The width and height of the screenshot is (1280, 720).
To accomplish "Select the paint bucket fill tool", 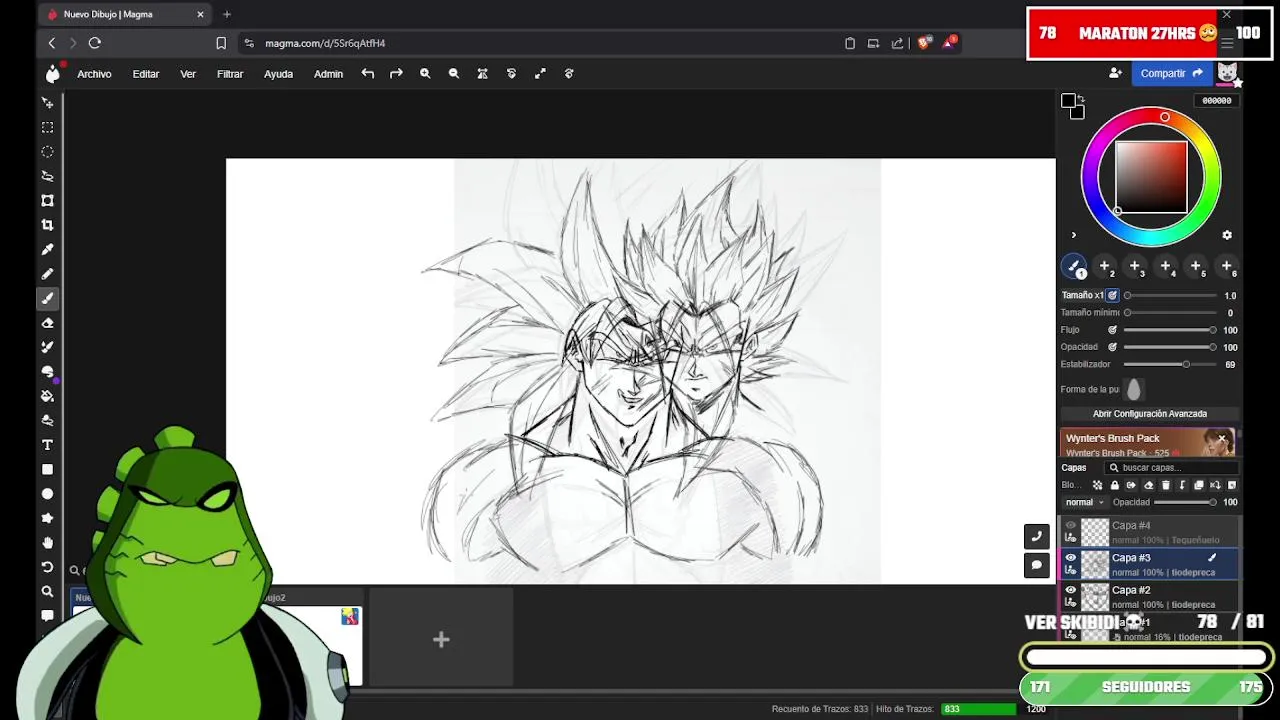I will point(47,396).
